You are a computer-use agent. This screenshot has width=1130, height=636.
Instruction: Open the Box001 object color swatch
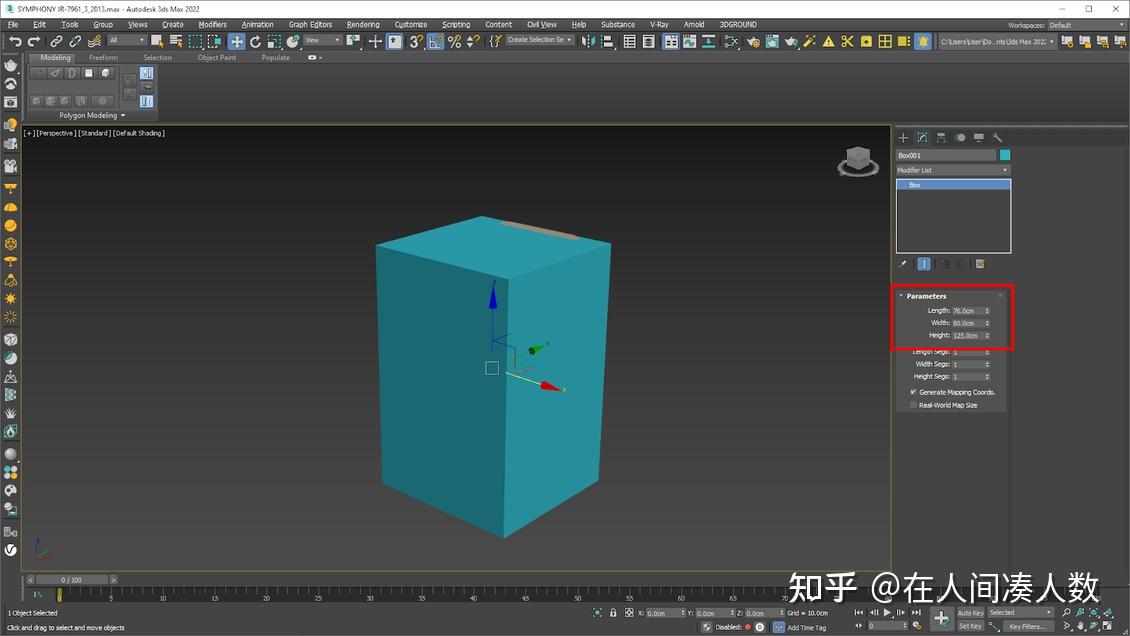(x=1005, y=155)
